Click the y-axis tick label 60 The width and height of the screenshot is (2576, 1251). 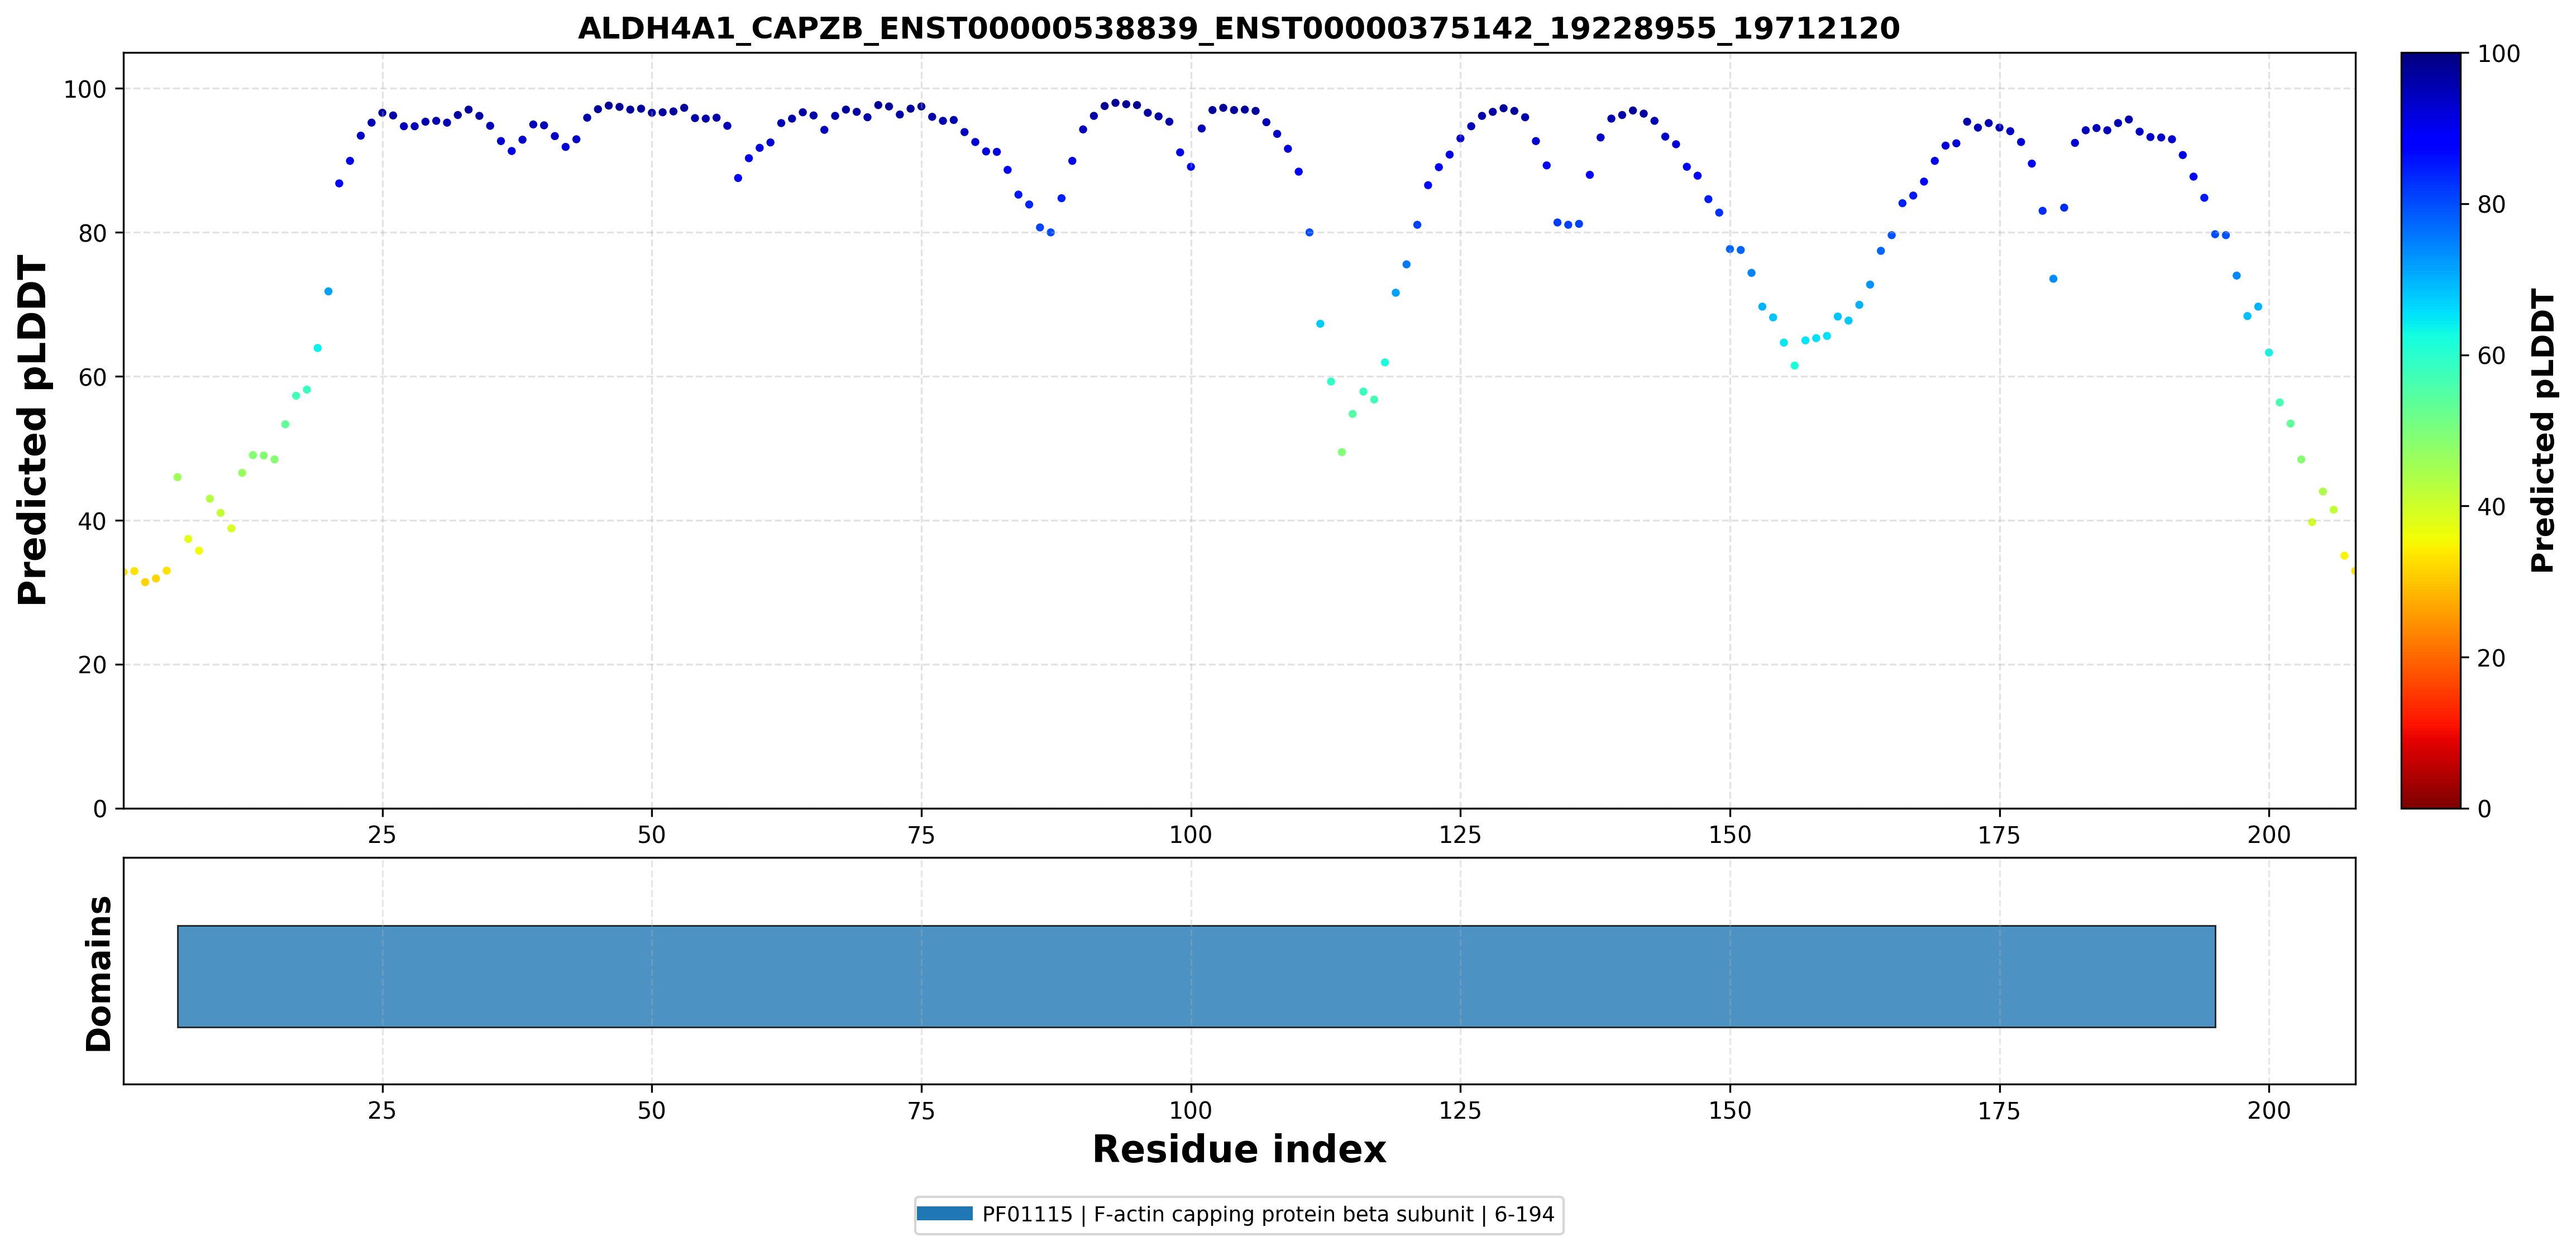click(x=92, y=377)
